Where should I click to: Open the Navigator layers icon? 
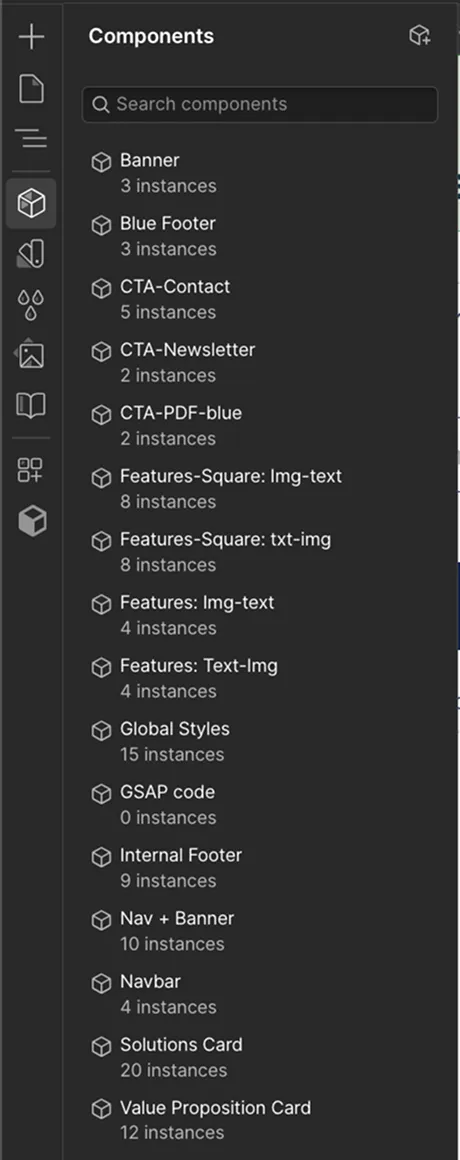pyautogui.click(x=31, y=138)
